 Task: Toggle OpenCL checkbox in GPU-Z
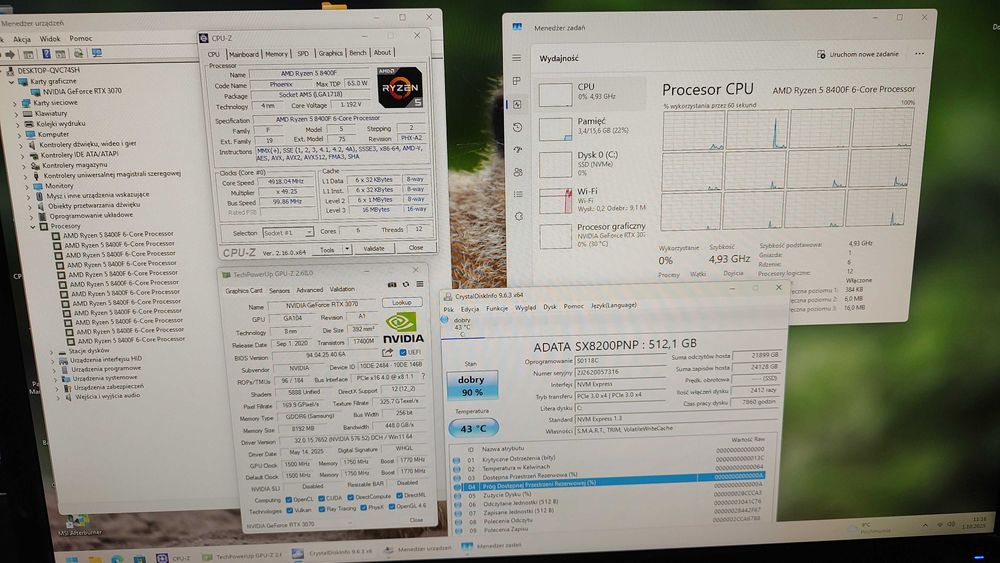click(x=289, y=500)
